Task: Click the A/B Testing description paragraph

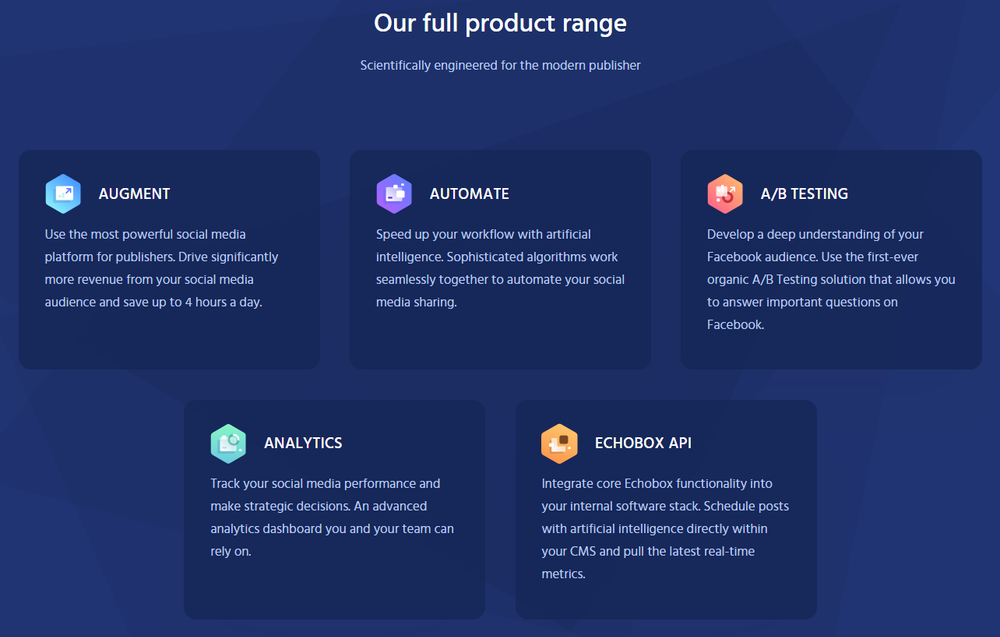Action: (831, 279)
